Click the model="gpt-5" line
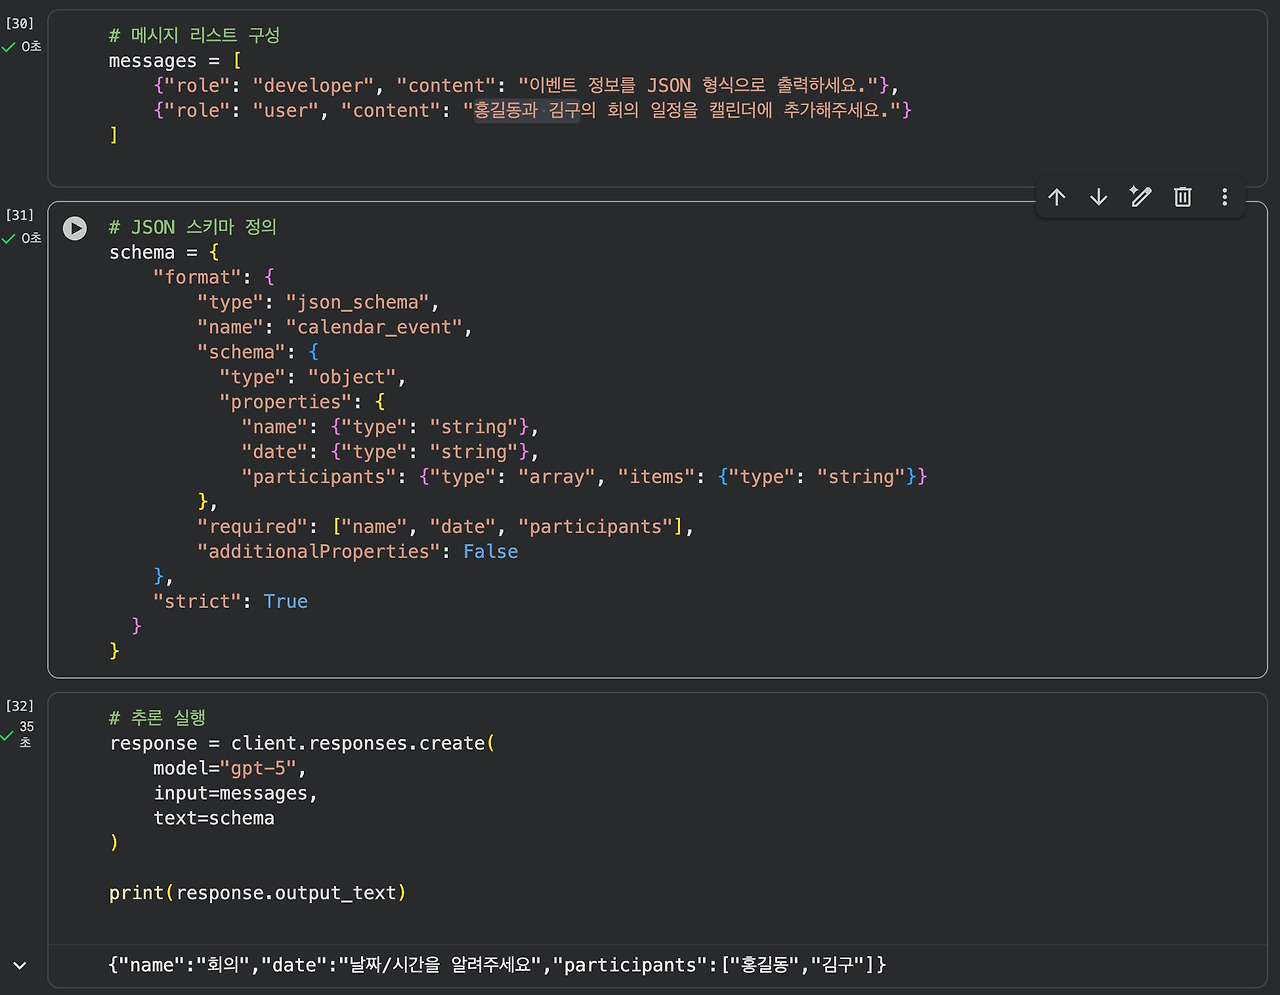This screenshot has width=1280, height=995. [230, 768]
